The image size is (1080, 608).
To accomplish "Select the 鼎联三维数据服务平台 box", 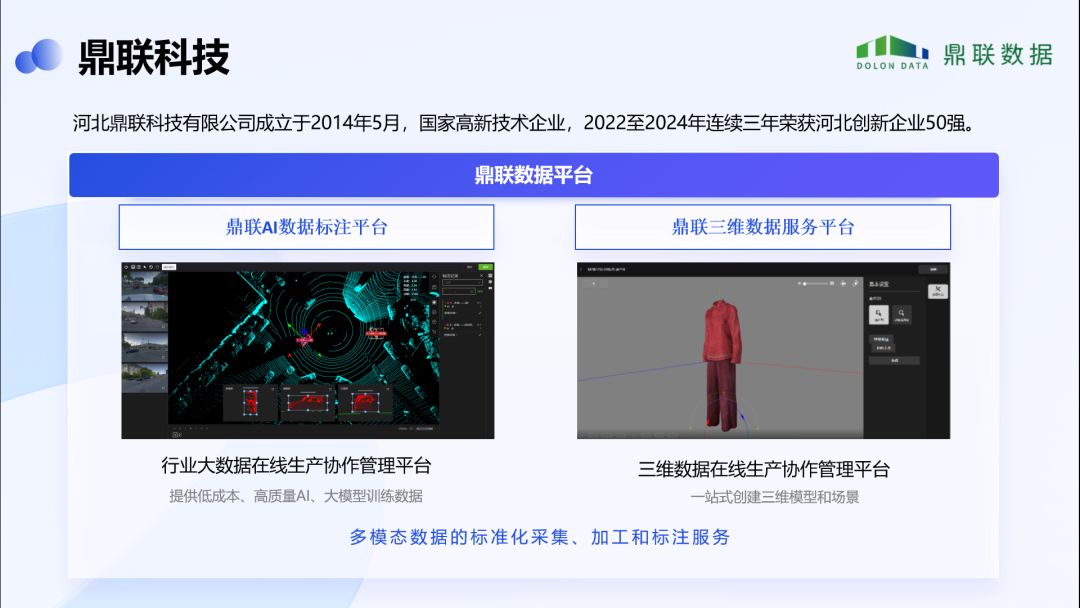I will (762, 227).
